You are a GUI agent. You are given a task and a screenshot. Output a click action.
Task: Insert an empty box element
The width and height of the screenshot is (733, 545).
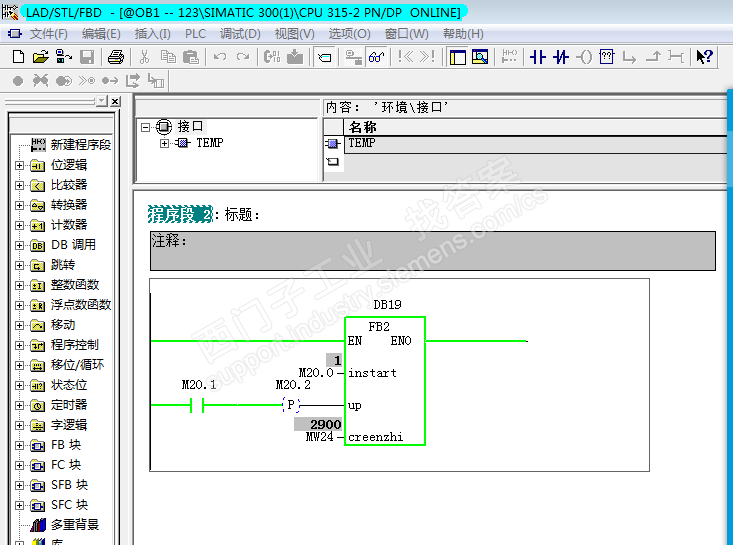606,57
